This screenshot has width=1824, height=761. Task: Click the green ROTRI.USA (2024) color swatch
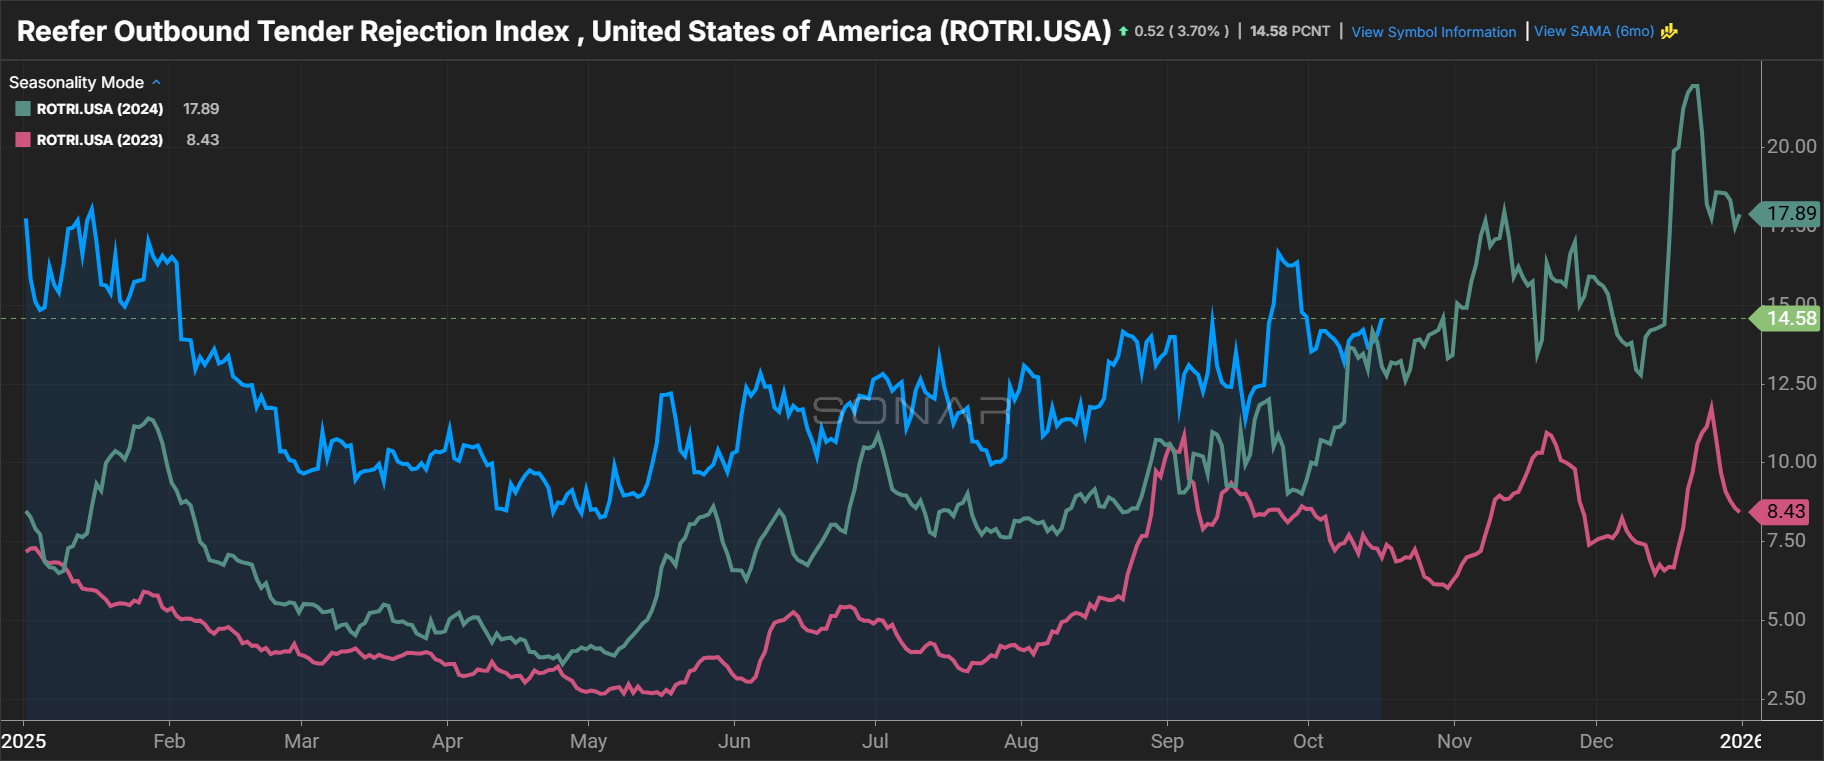(x=23, y=109)
